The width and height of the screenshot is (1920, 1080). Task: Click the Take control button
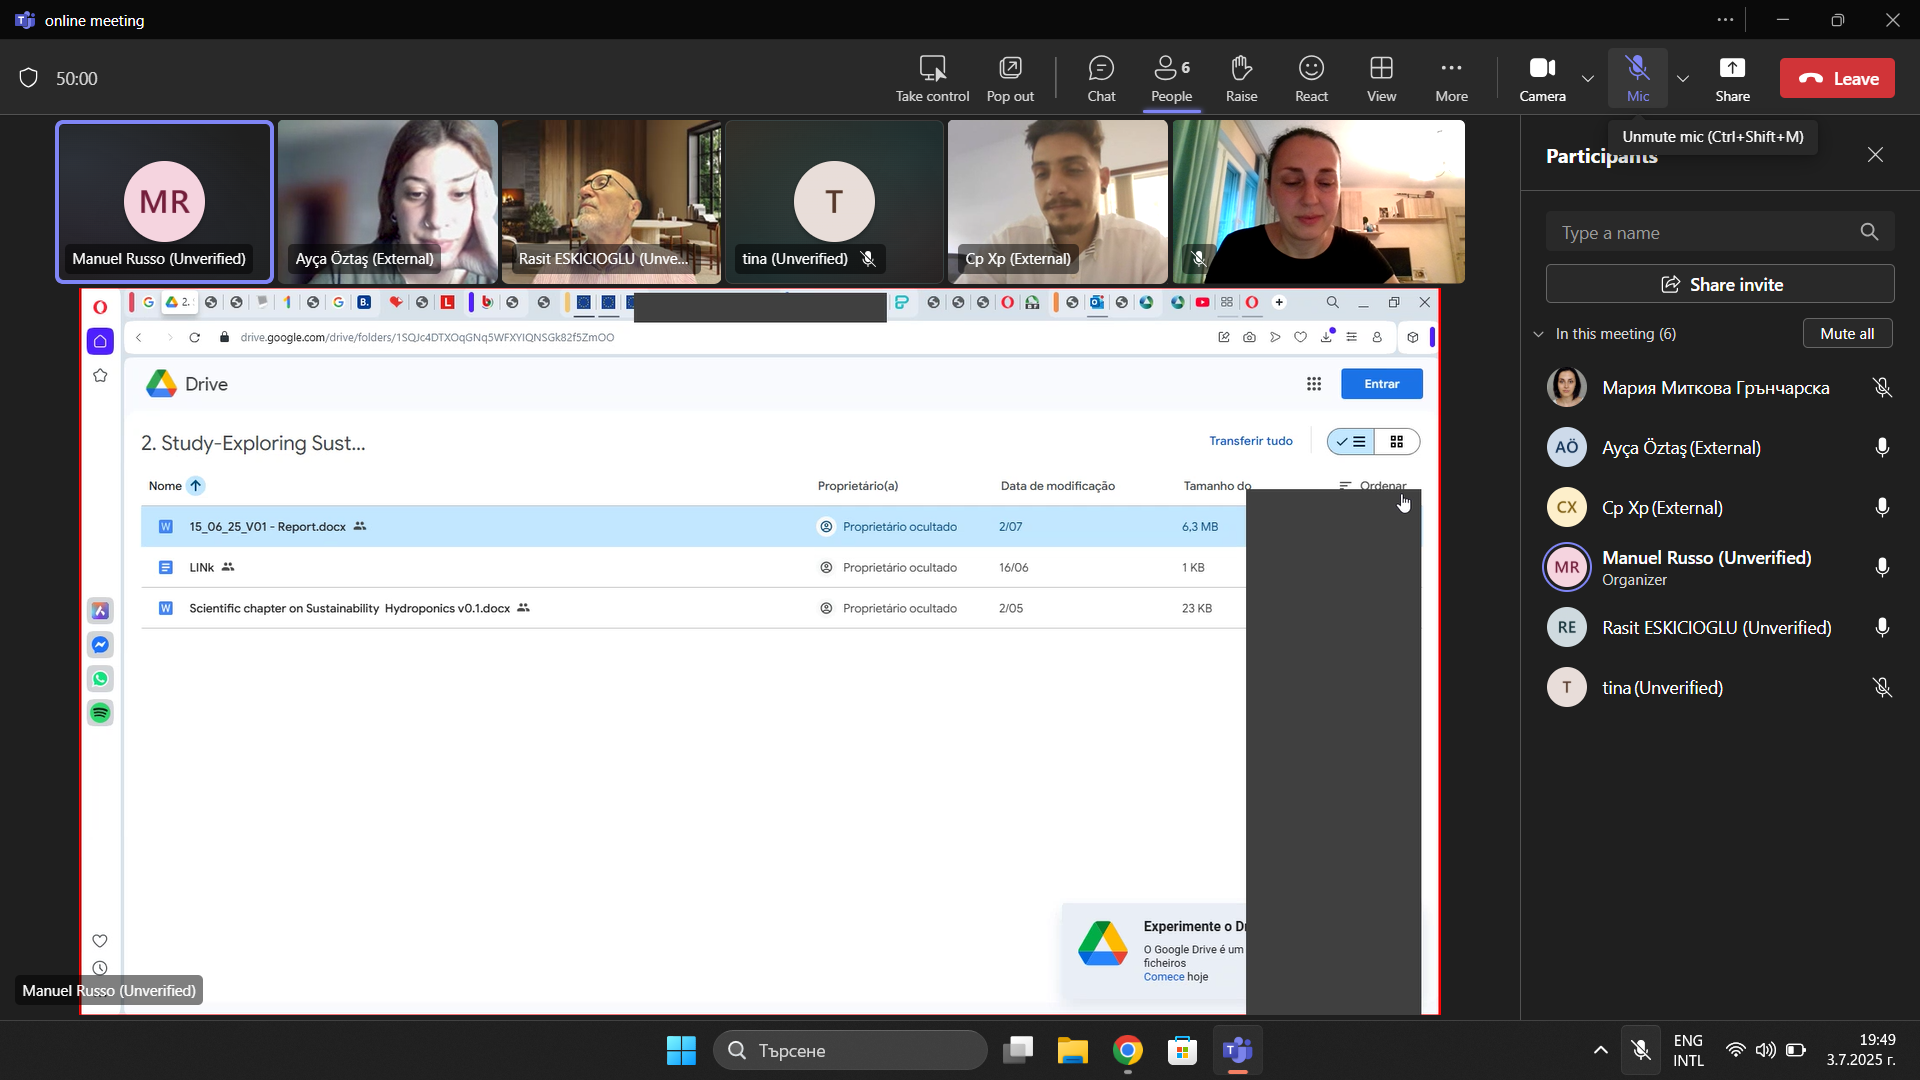click(x=932, y=78)
